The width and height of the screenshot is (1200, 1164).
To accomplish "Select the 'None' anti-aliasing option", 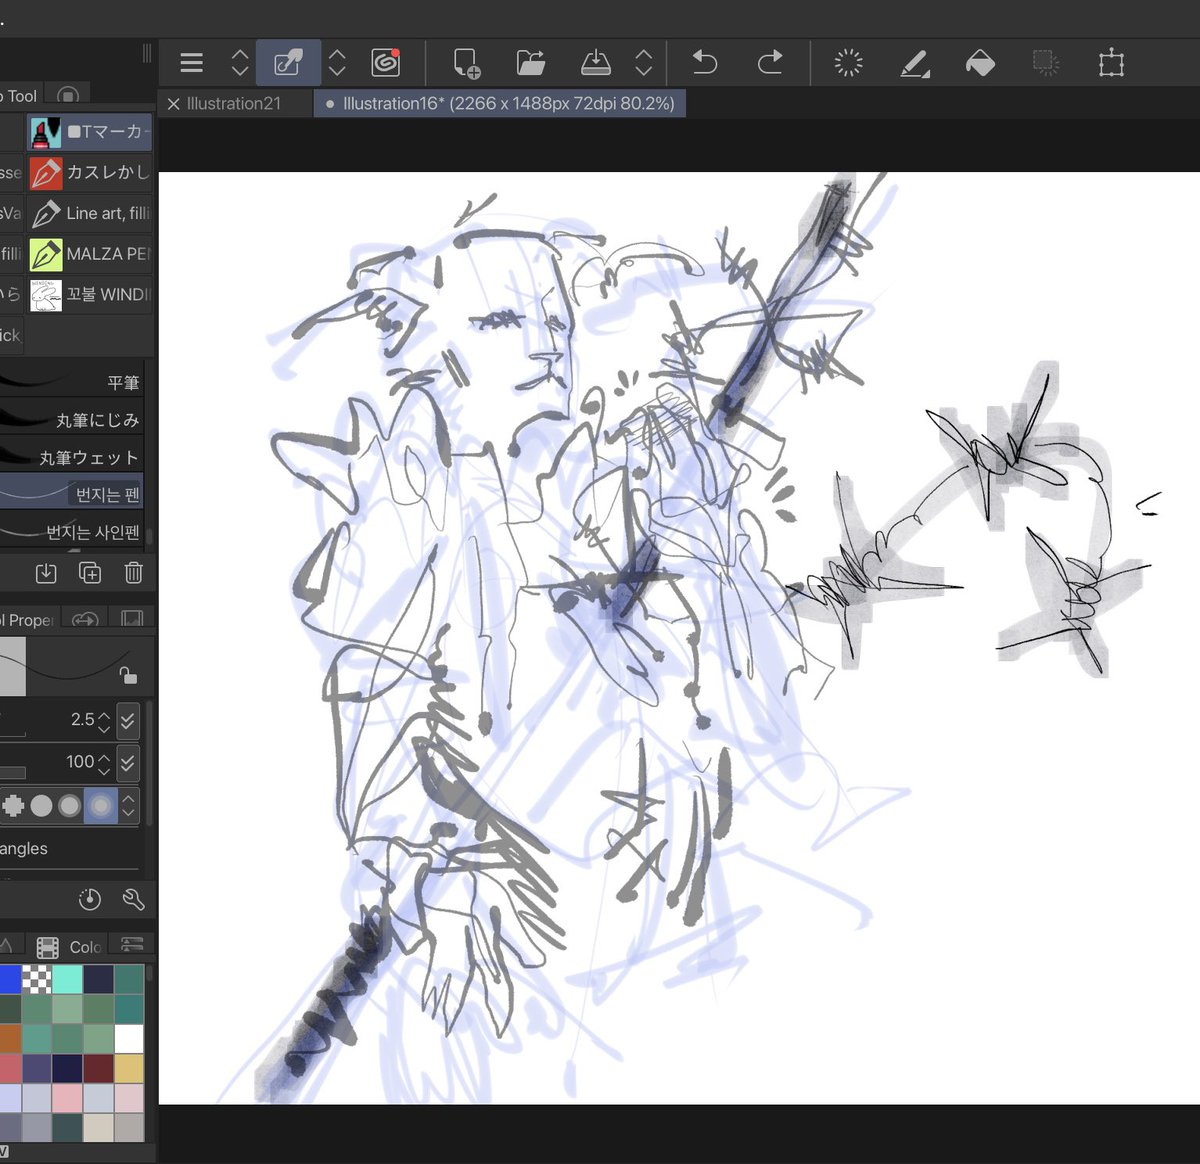I will (13, 805).
